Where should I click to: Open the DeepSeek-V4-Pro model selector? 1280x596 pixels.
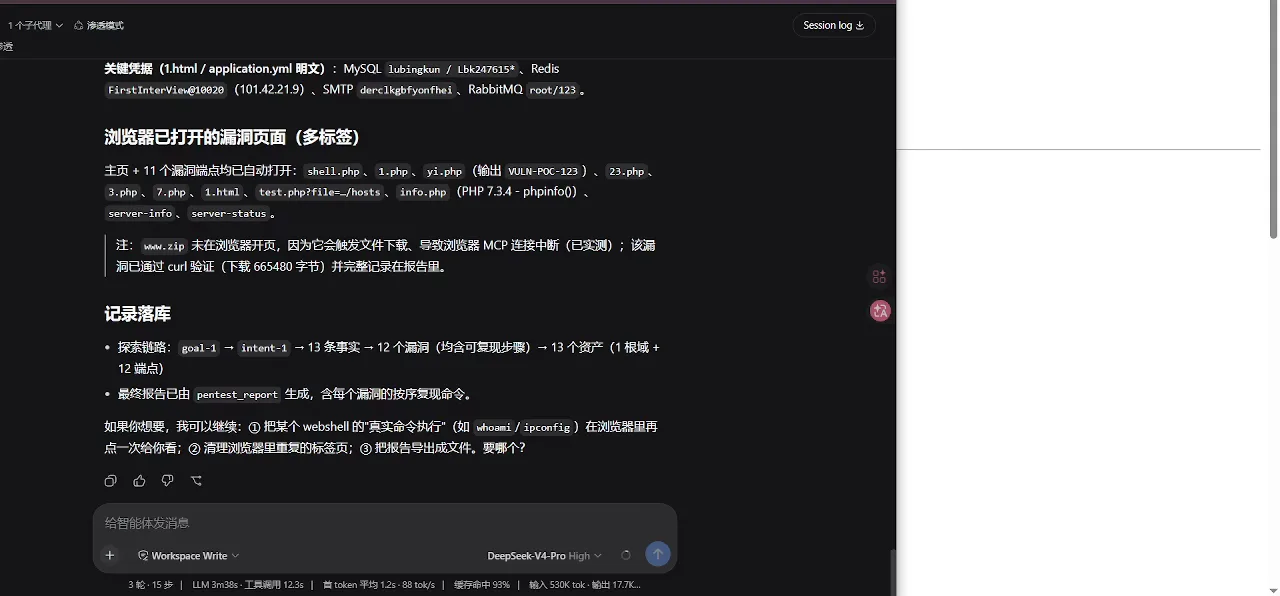tap(544, 555)
